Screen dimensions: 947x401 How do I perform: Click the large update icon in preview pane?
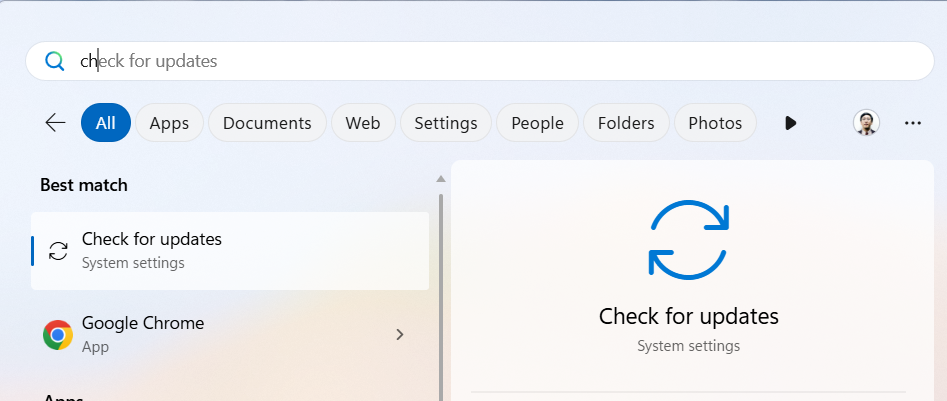click(x=688, y=239)
